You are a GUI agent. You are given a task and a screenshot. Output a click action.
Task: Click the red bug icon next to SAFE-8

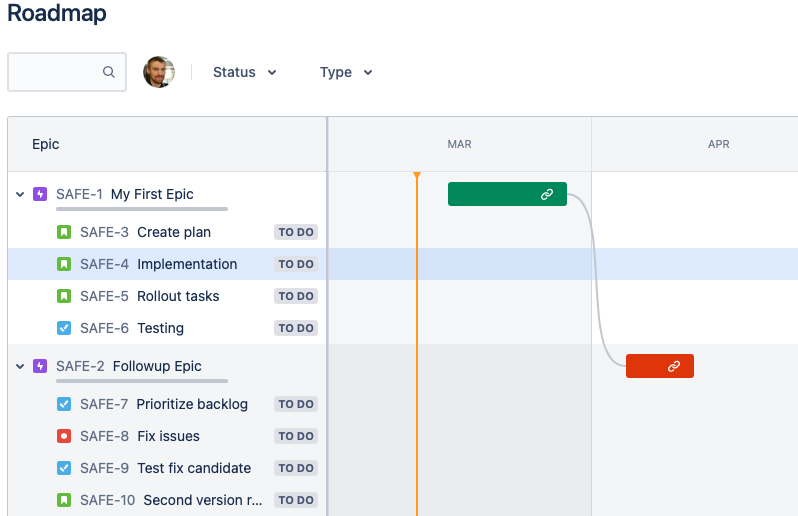pyautogui.click(x=64, y=436)
